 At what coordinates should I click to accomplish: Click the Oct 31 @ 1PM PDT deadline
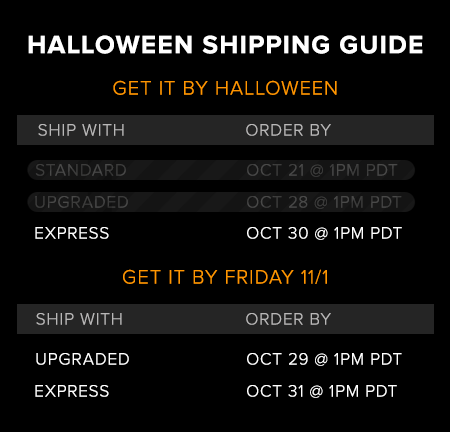[x=322, y=391]
